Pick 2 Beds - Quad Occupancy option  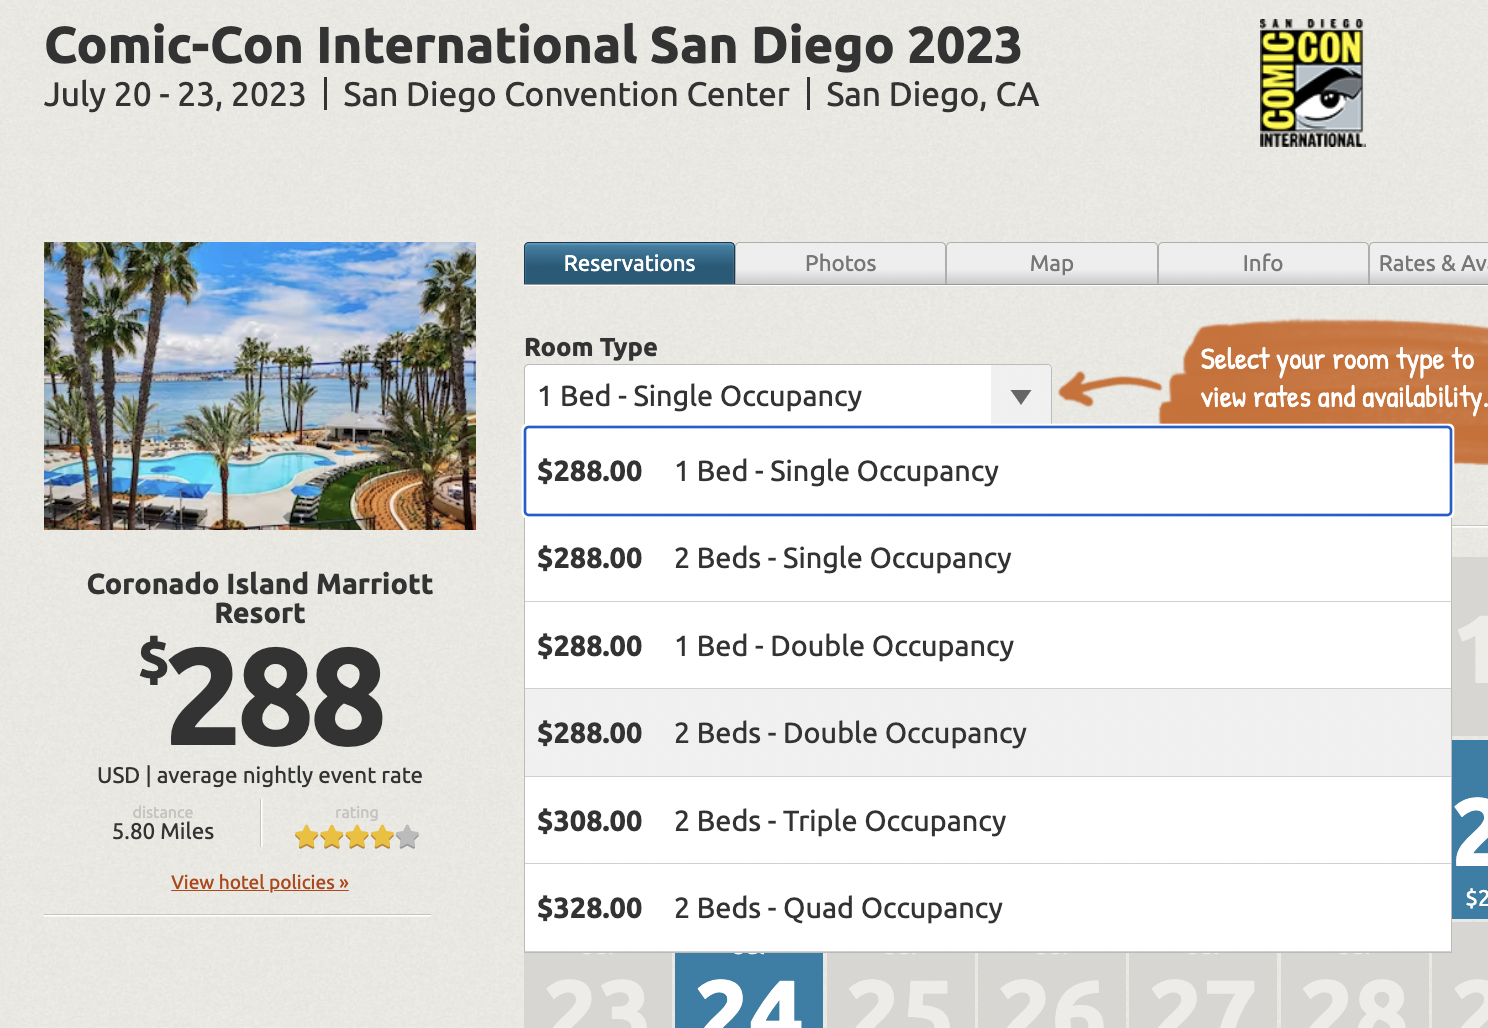(988, 908)
